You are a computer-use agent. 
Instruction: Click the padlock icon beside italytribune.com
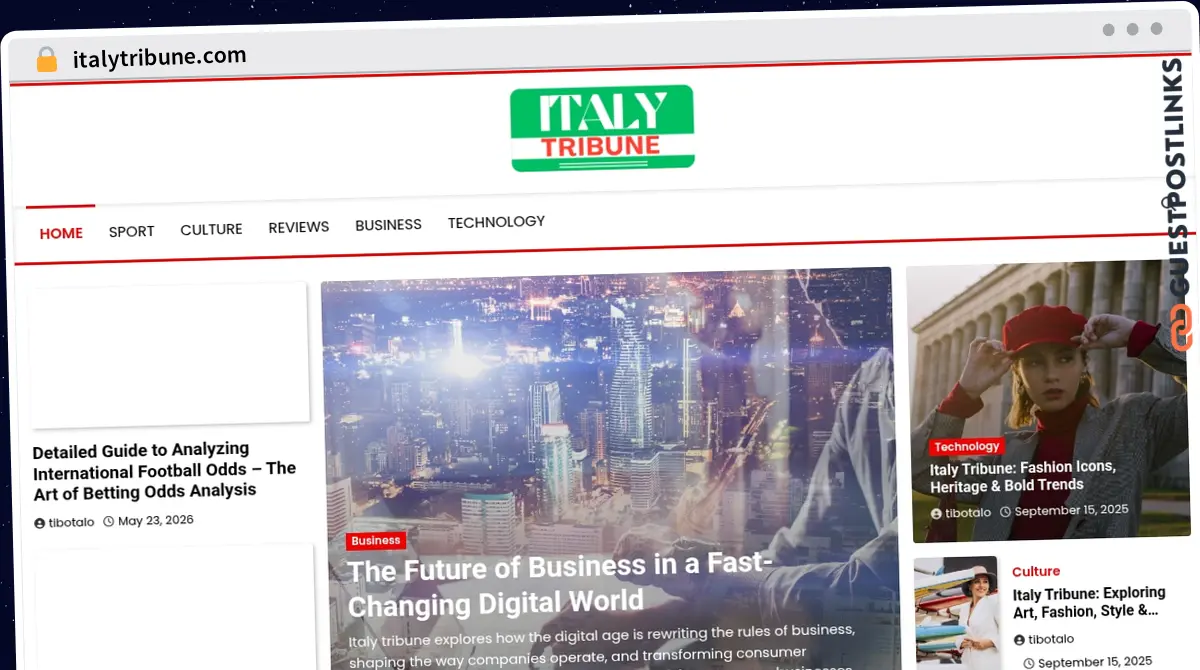[x=47, y=60]
